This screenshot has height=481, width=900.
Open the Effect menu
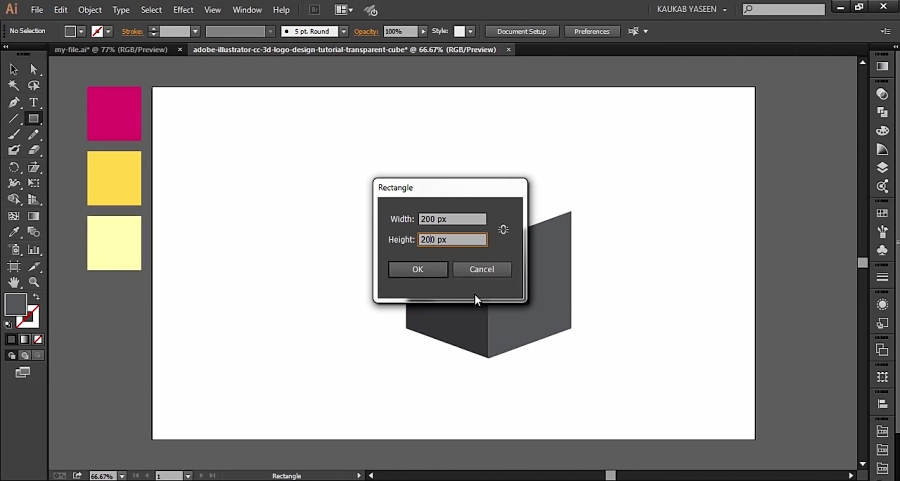coord(184,10)
